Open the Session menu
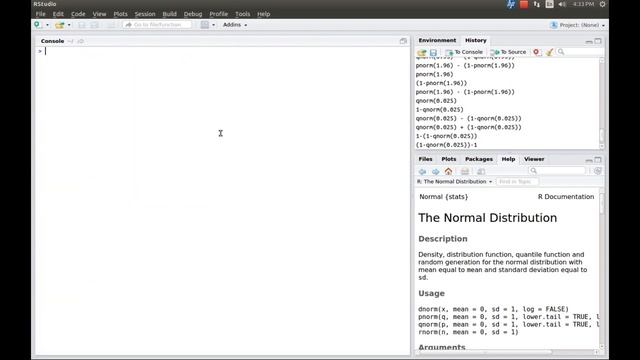This screenshot has width=640, height=360. coord(145,14)
